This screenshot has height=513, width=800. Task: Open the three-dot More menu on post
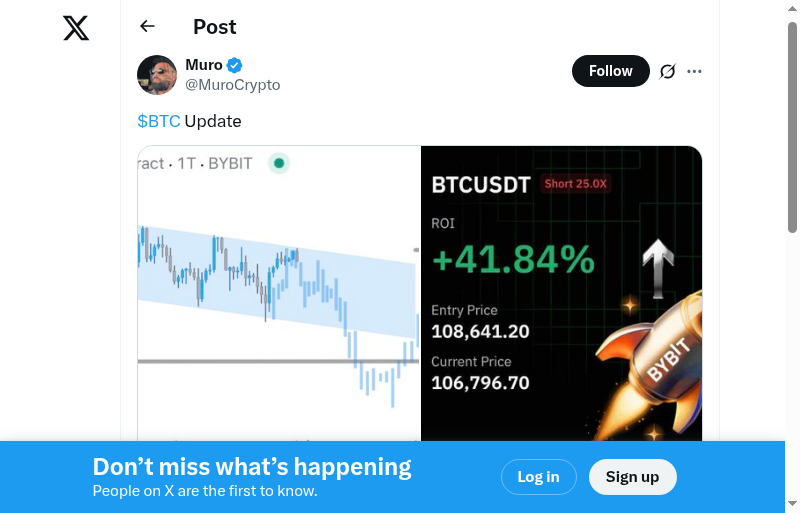695,71
